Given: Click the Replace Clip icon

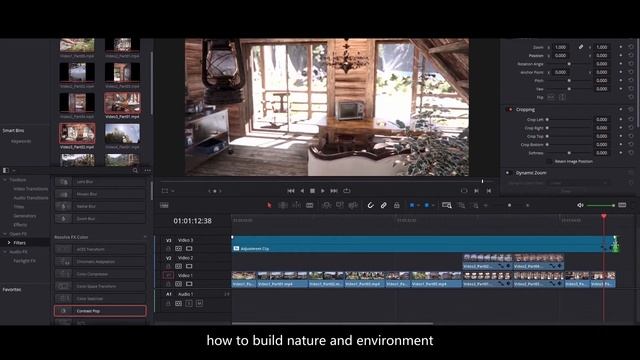Looking at the screenshot, I should click(x=353, y=205).
